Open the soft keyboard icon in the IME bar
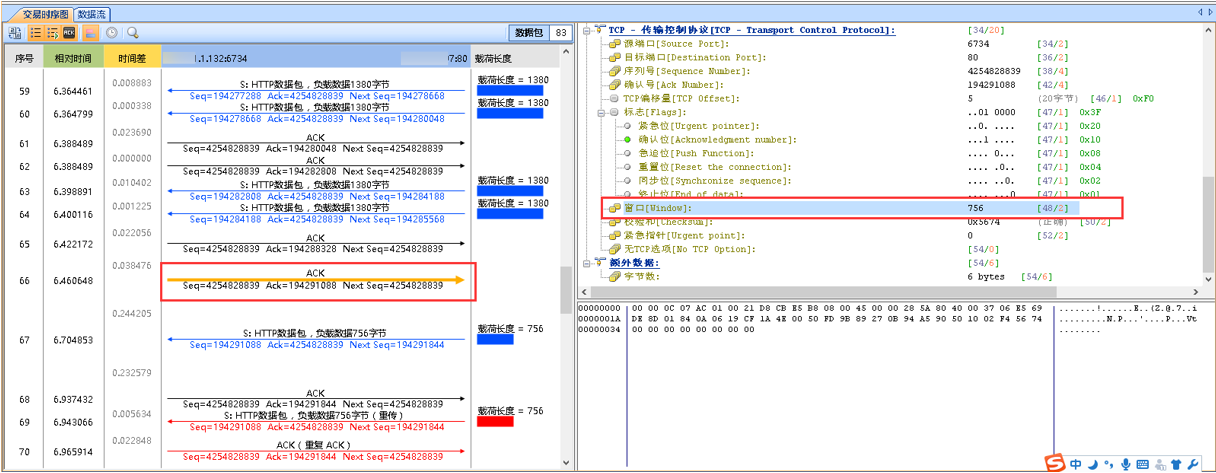Screen dimensions: 1216x473 [1142, 464]
